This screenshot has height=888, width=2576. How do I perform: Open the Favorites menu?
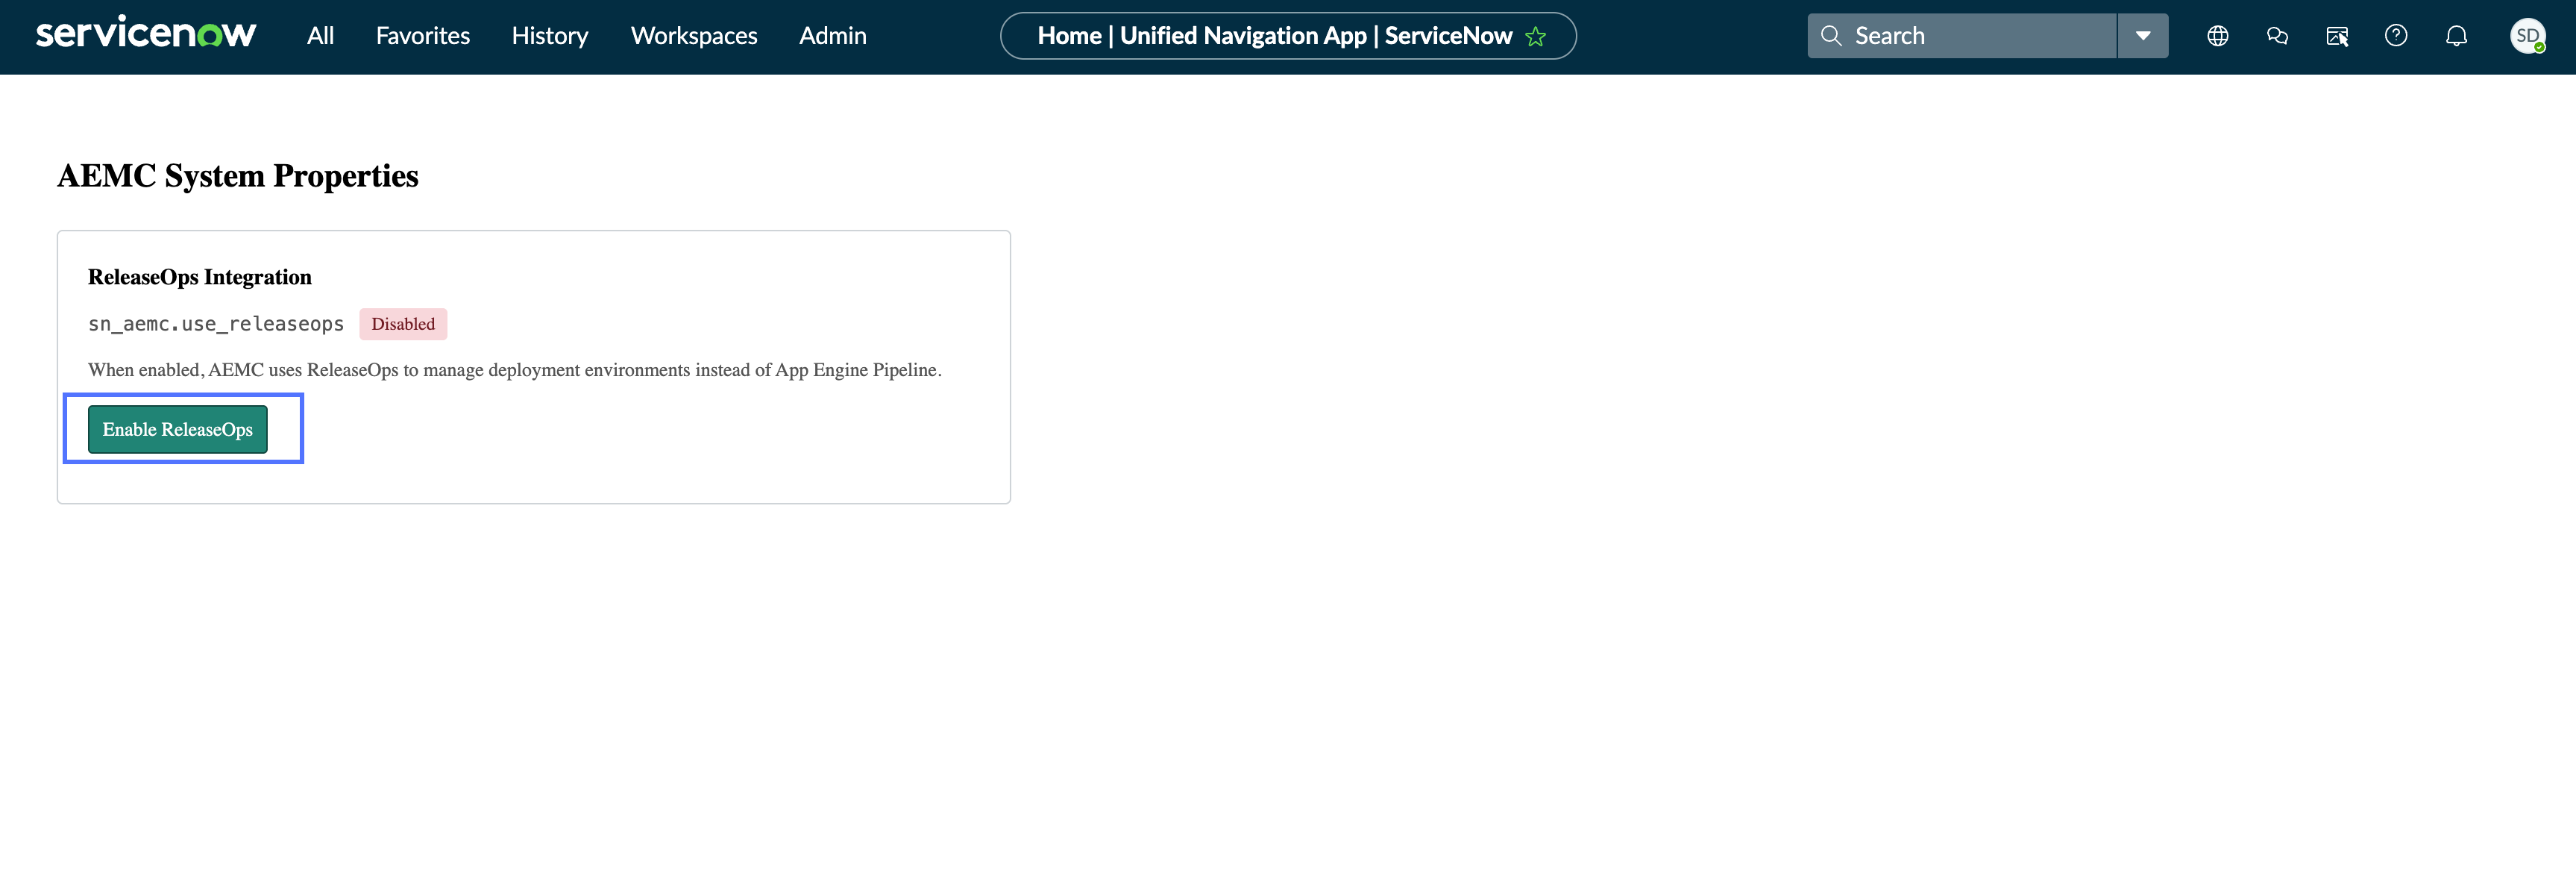[x=423, y=36]
